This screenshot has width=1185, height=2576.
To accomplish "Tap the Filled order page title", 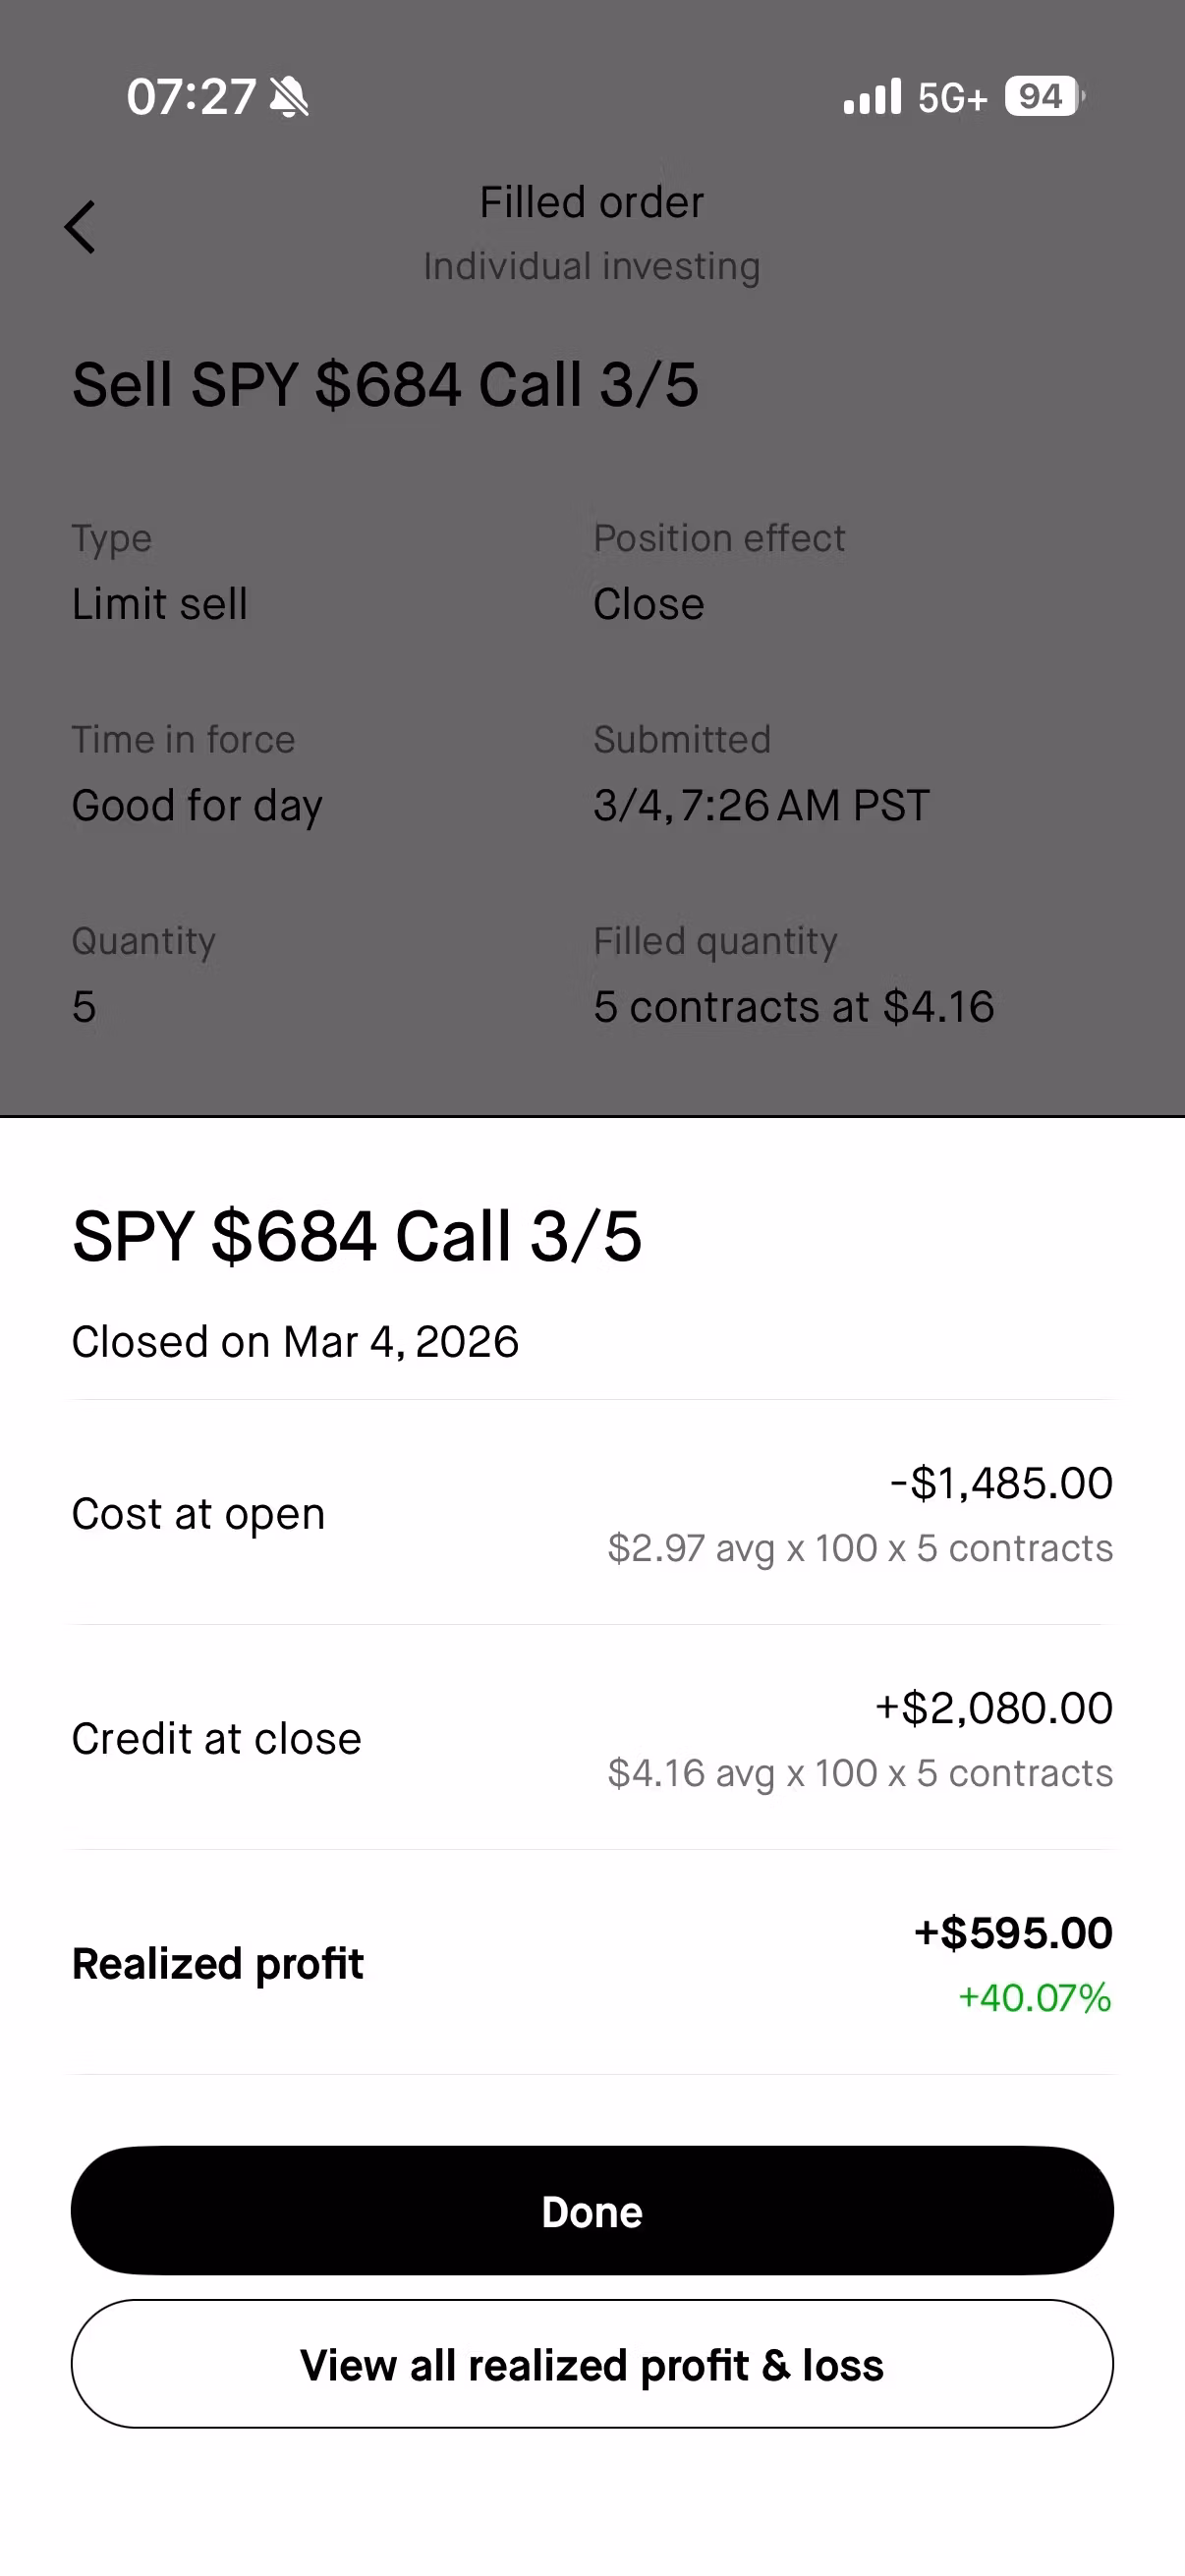I will [592, 202].
